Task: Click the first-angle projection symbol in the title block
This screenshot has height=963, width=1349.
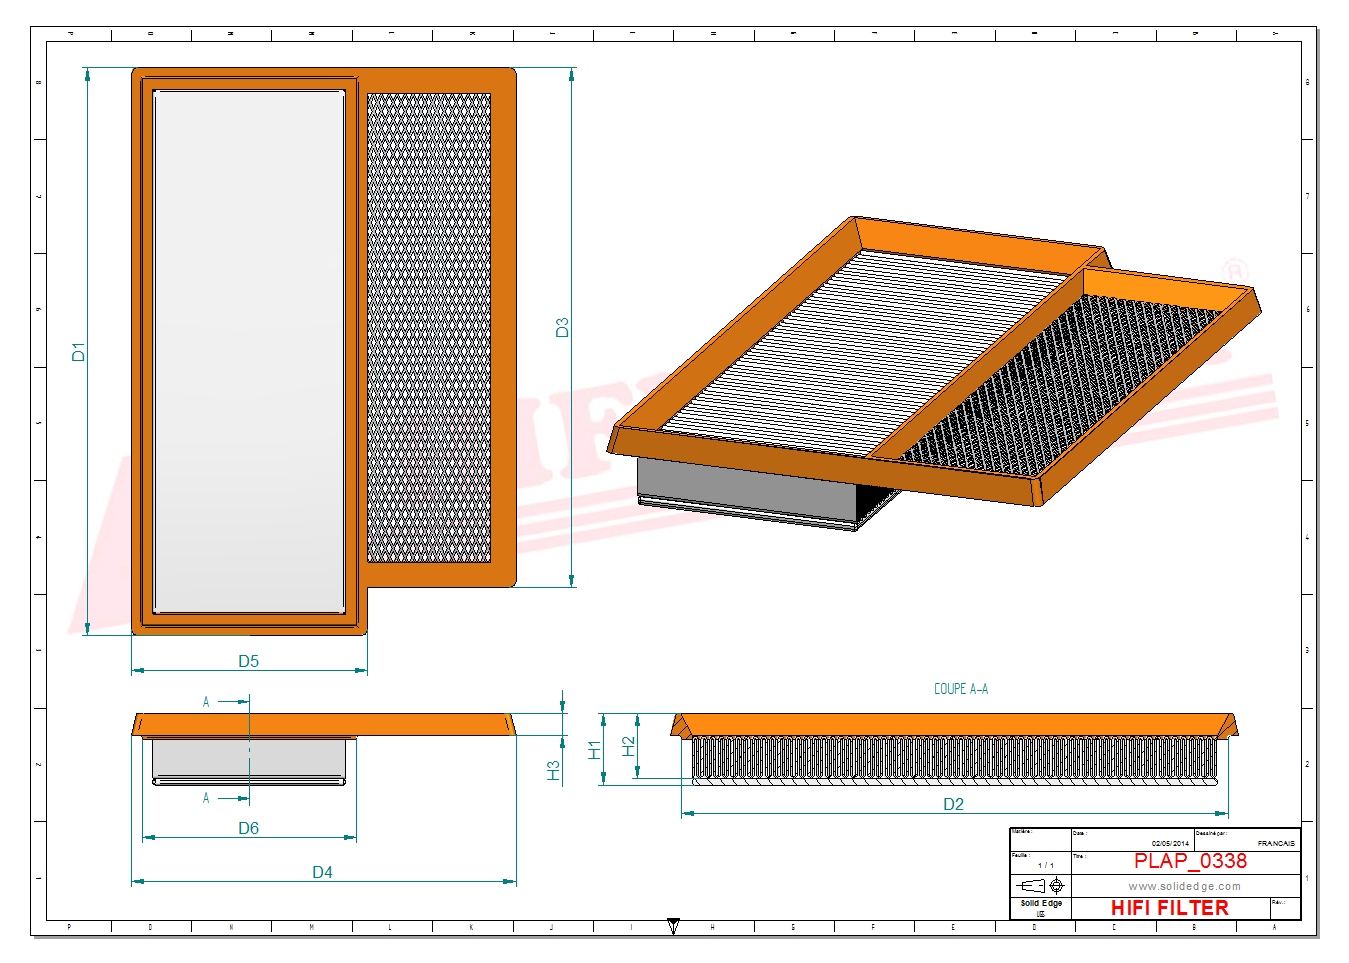Action: [x=1040, y=886]
